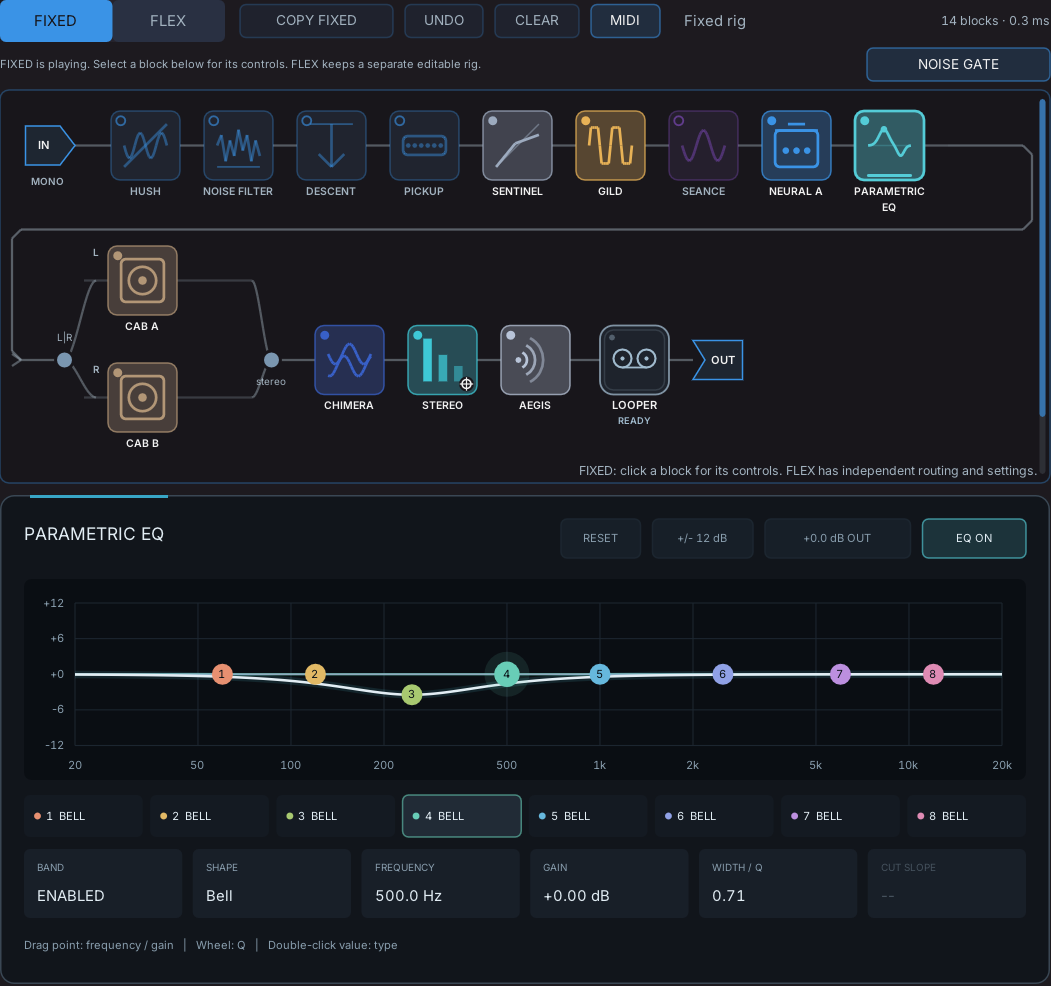1051x986 pixels.
Task: Select the 5 BELL band tab
Action: (x=588, y=816)
